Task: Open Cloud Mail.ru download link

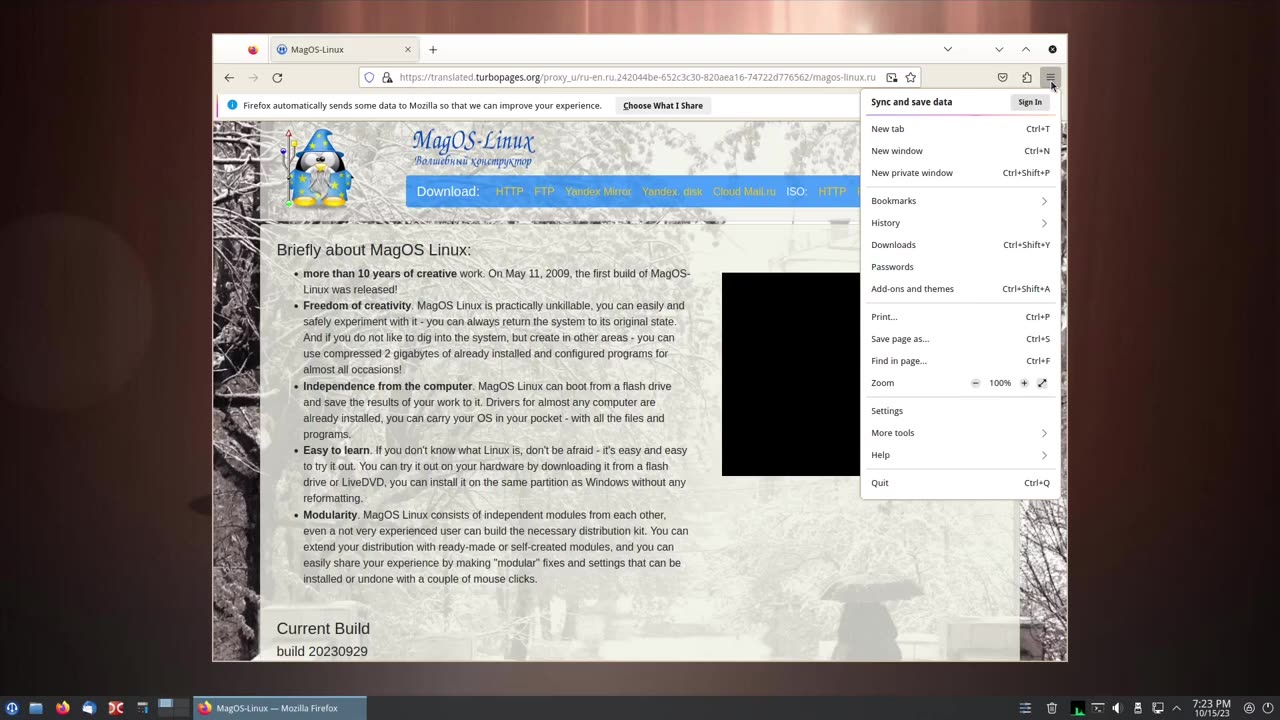Action: coord(744,192)
